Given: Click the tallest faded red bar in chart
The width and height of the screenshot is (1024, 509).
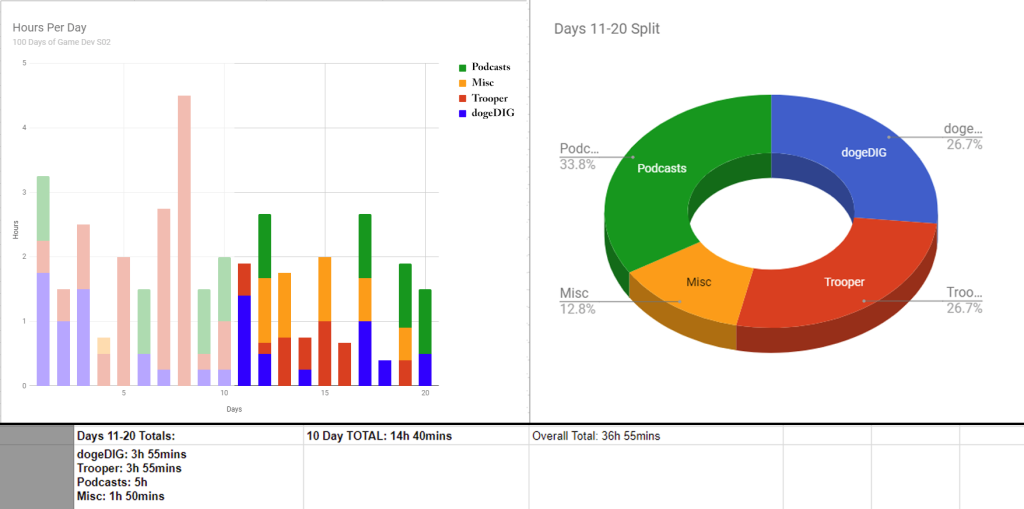Looking at the screenshot, I should [184, 240].
